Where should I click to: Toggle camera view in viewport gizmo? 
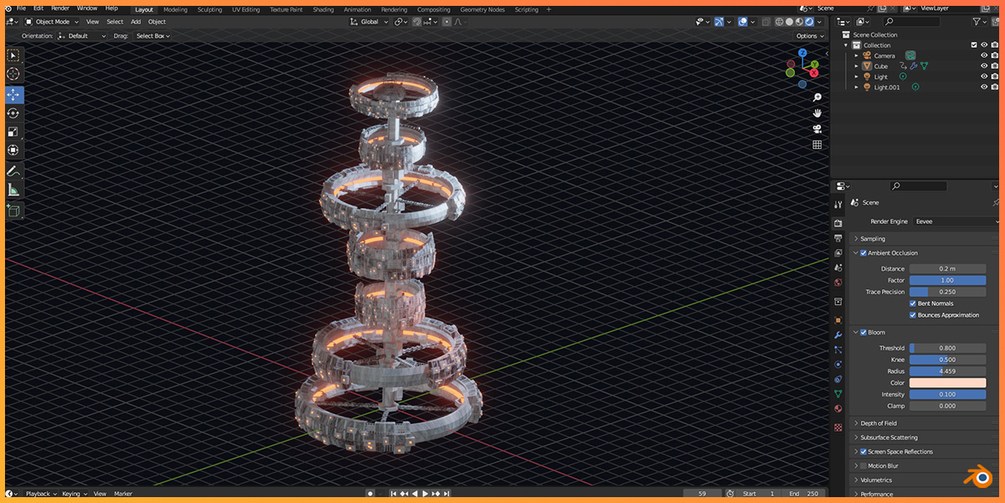coord(817,129)
